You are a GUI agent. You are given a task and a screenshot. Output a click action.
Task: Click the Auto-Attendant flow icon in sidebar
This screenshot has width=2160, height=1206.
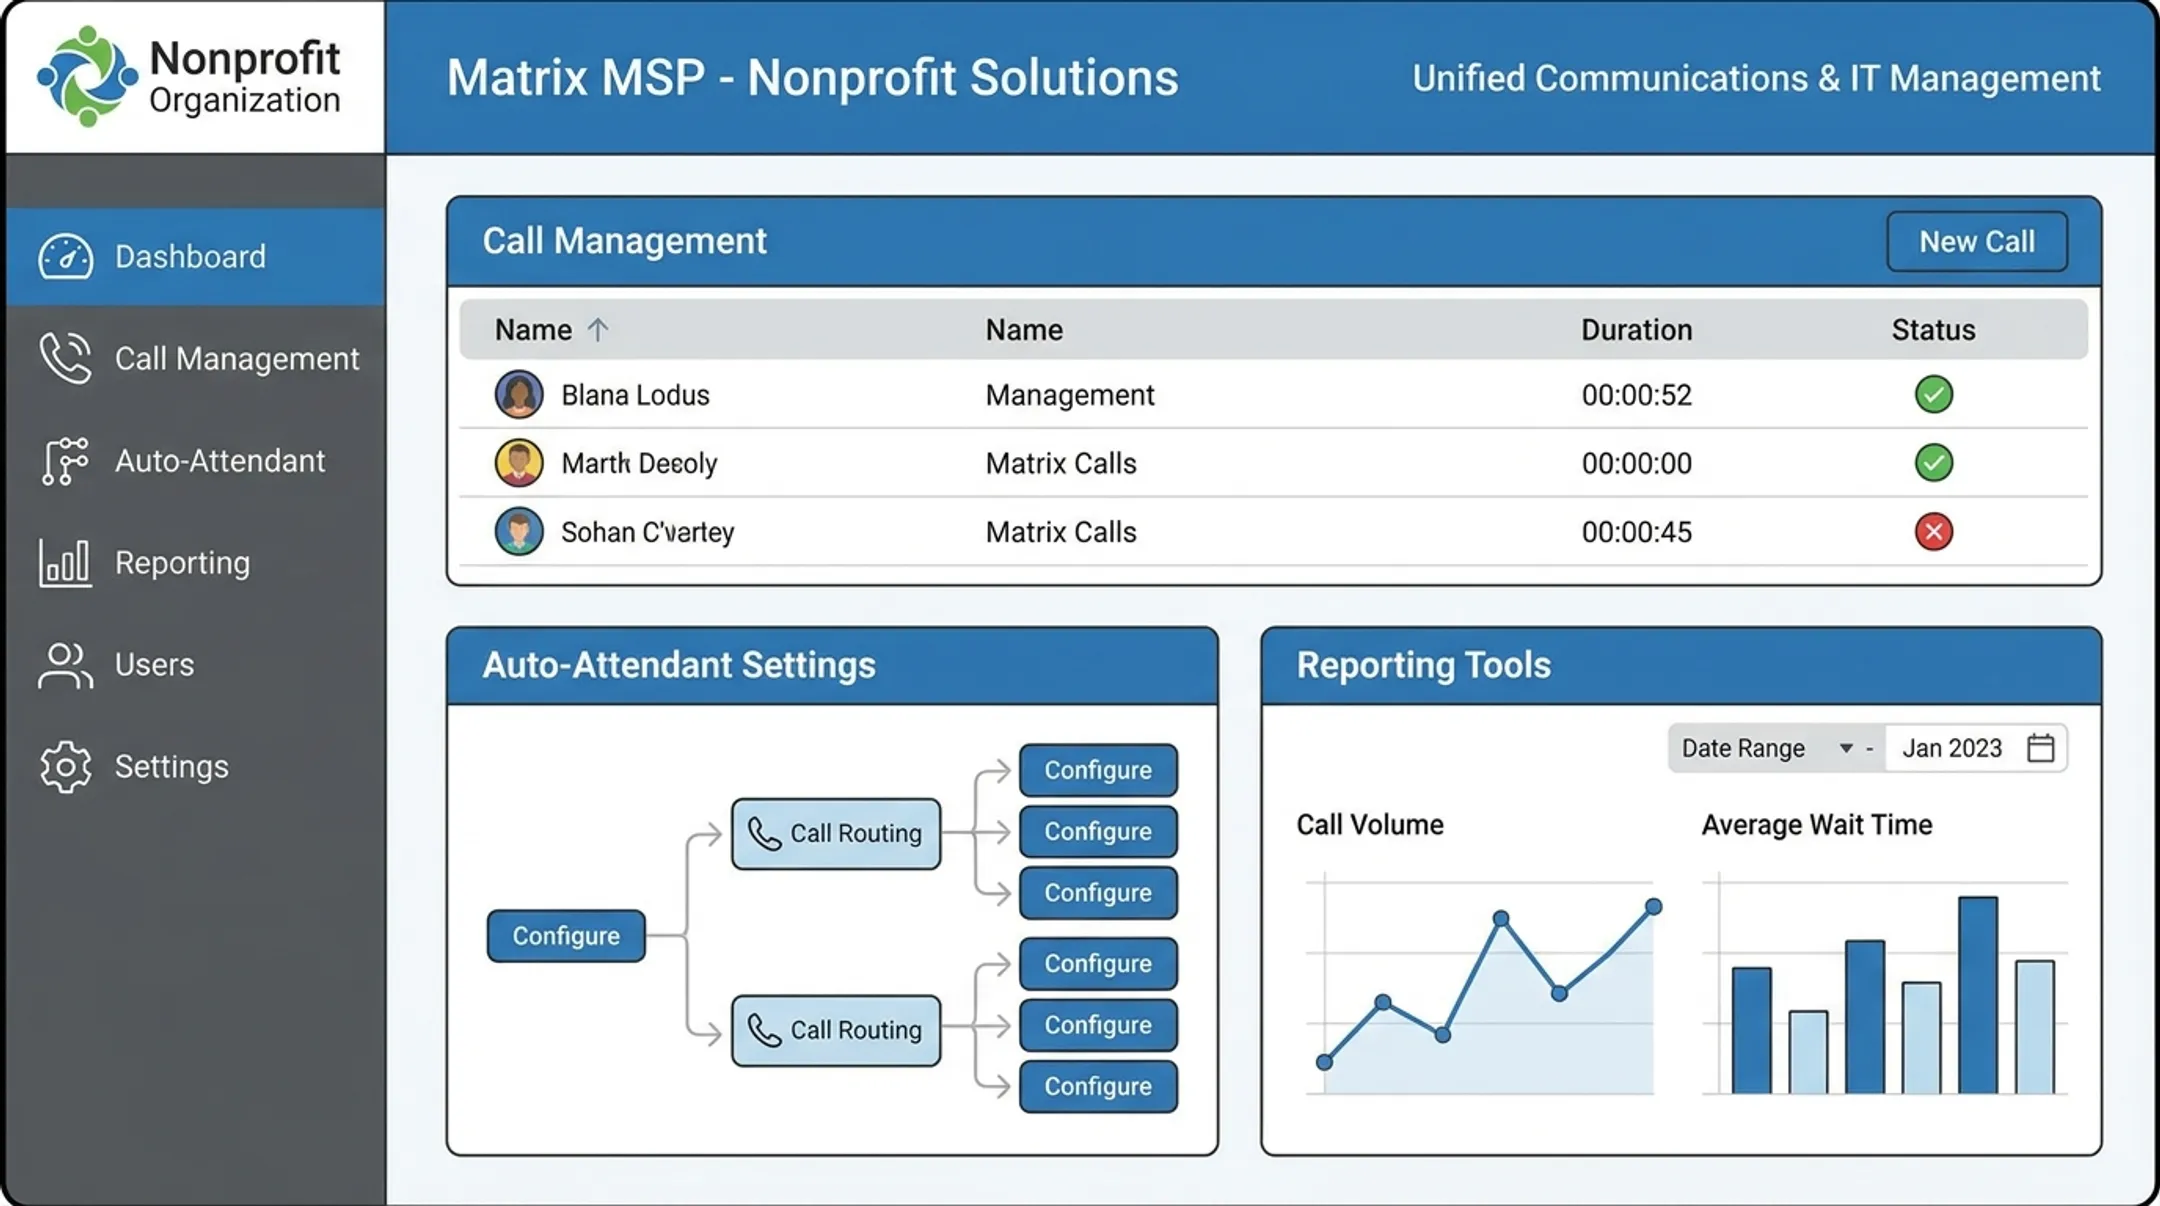click(65, 461)
